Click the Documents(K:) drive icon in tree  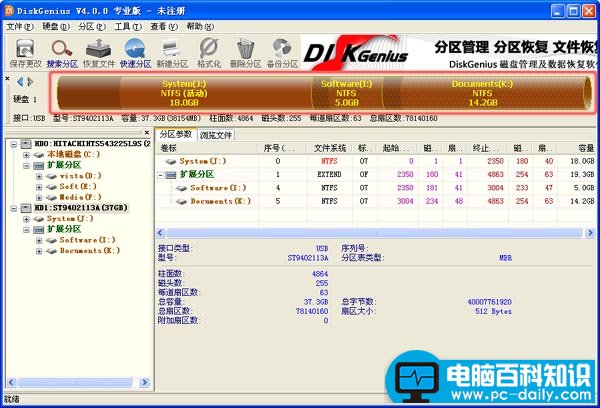51,251
